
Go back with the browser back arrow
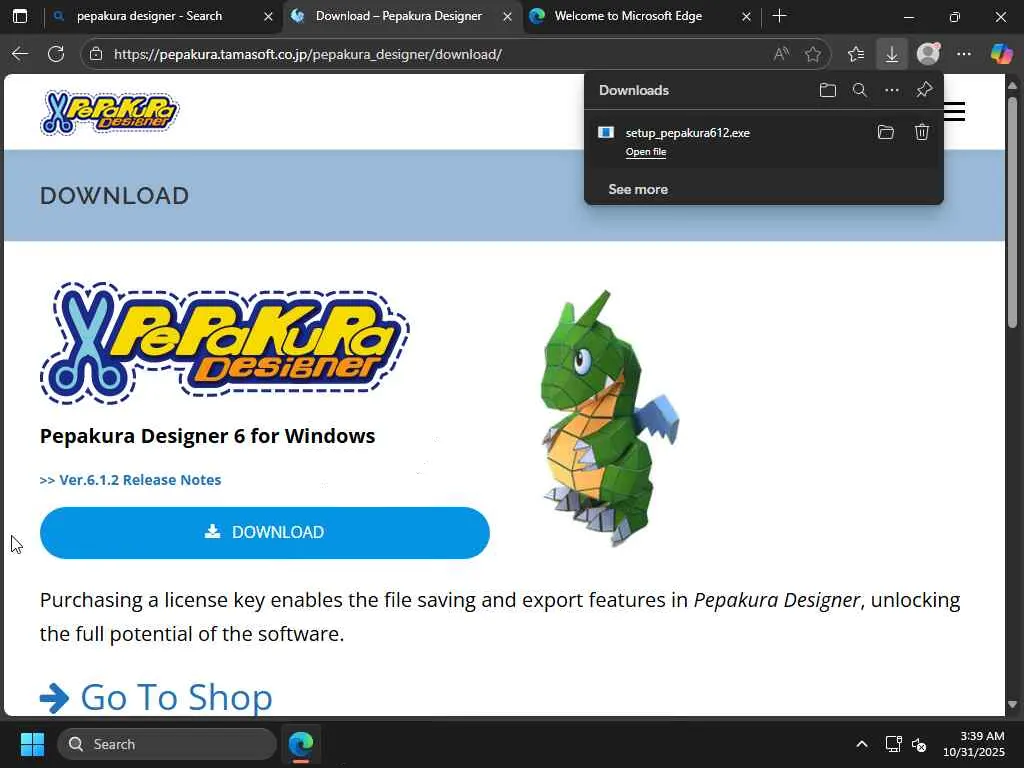[x=20, y=54]
